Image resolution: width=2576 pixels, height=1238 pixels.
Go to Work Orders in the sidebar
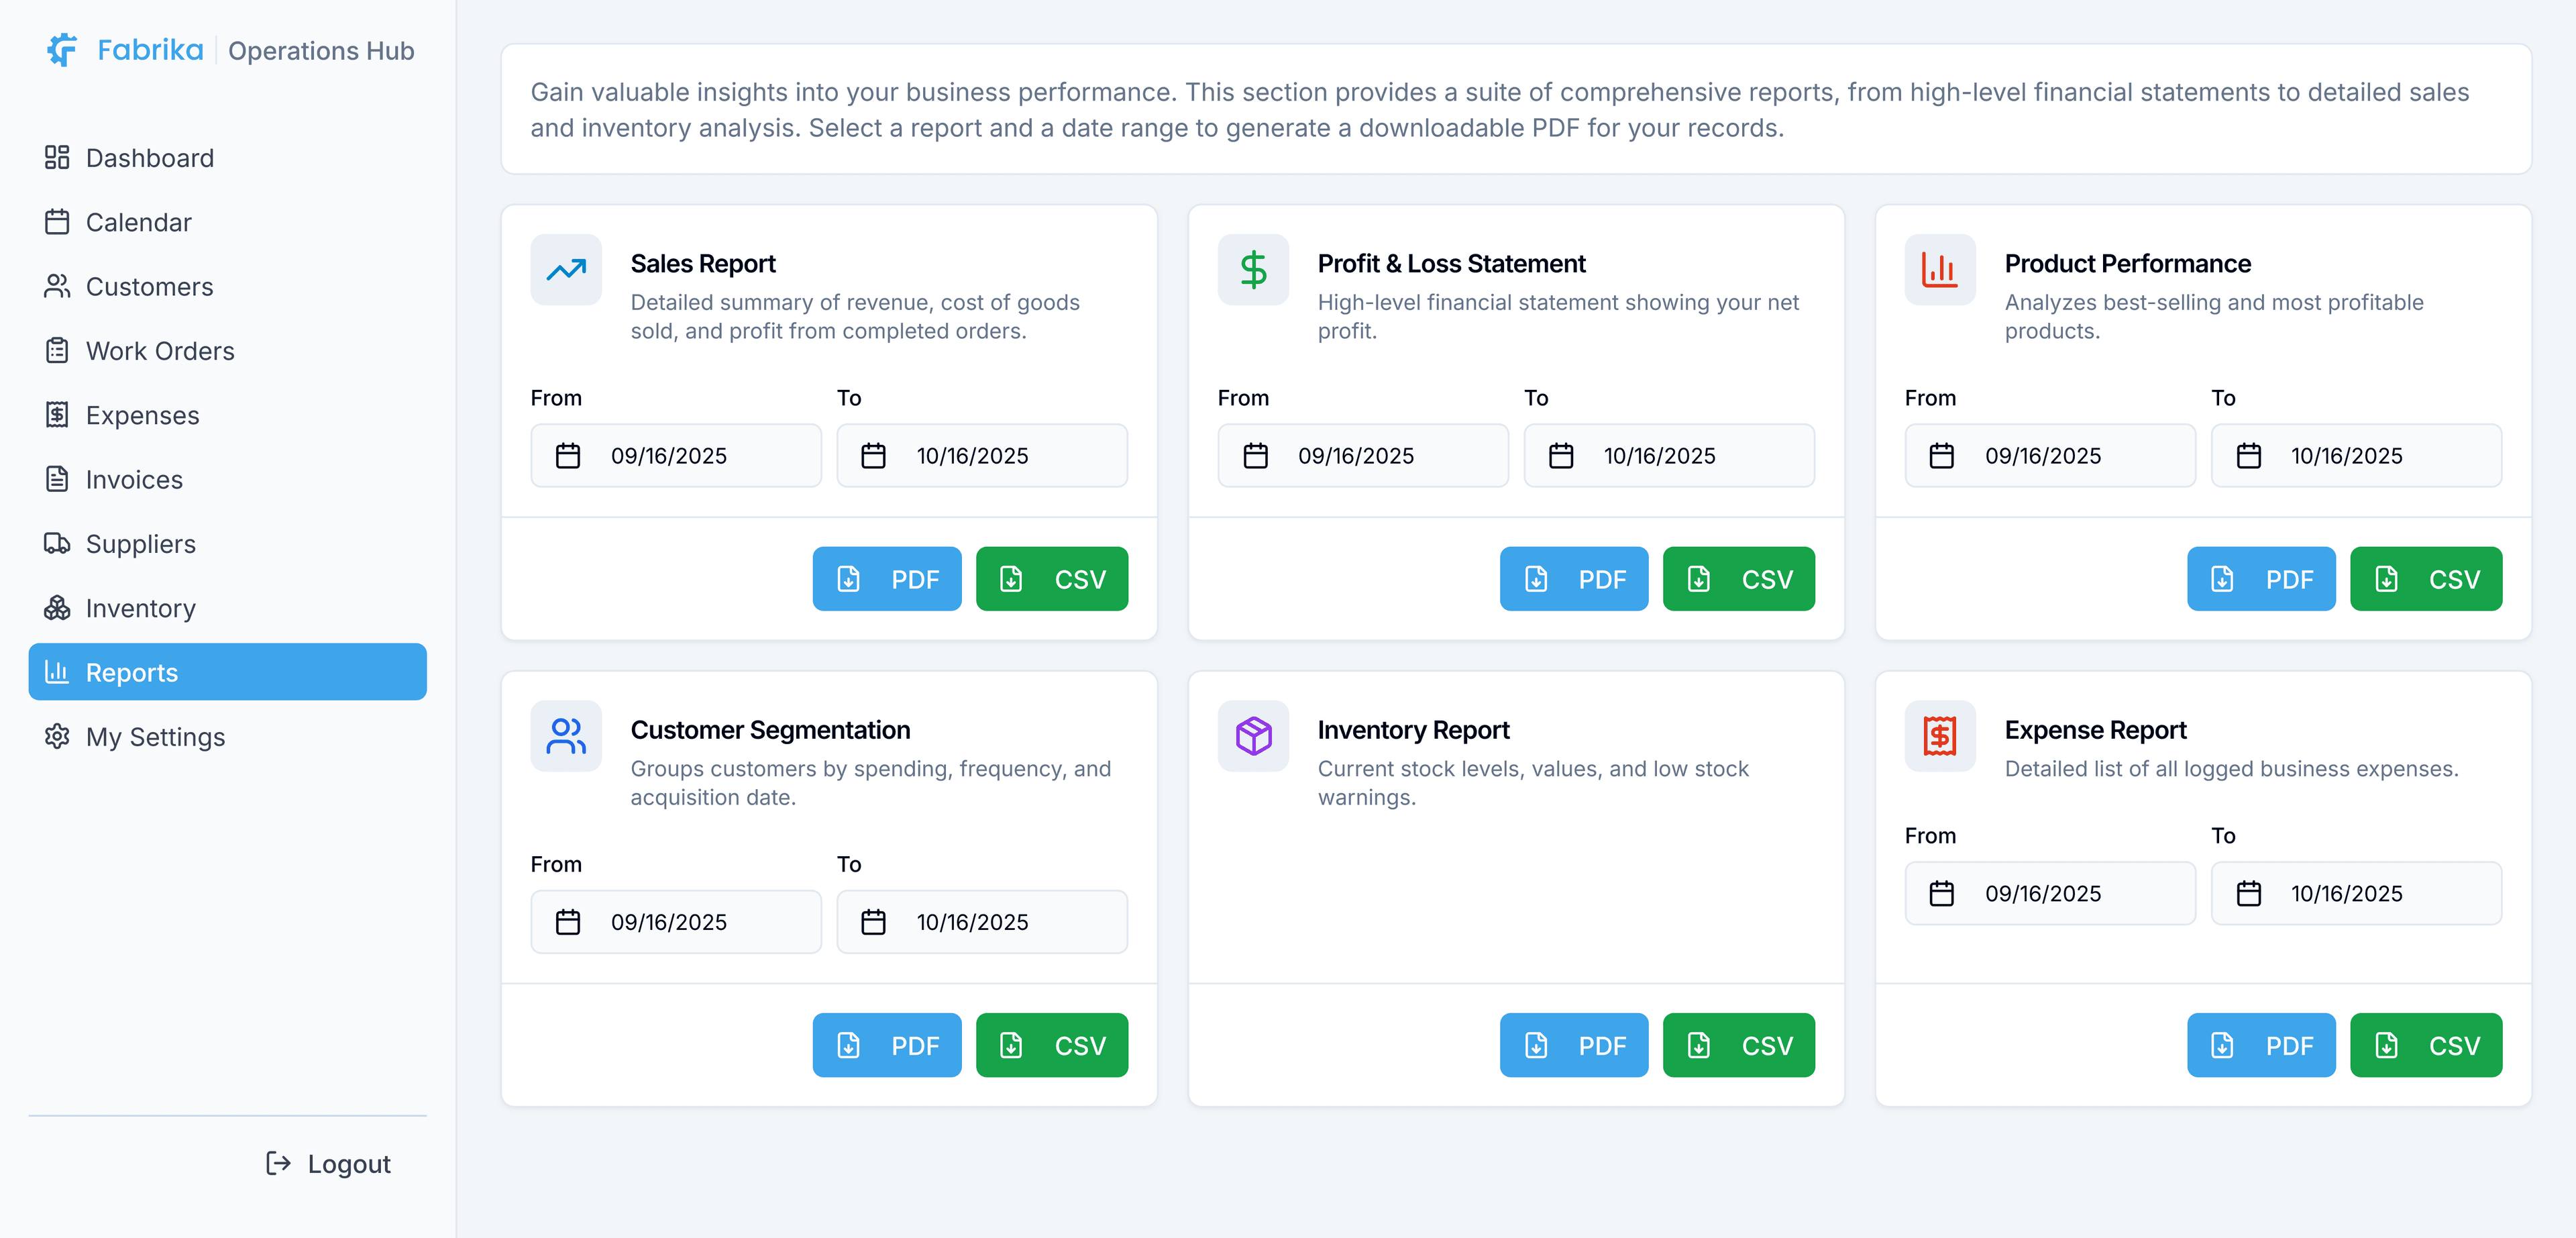click(159, 351)
